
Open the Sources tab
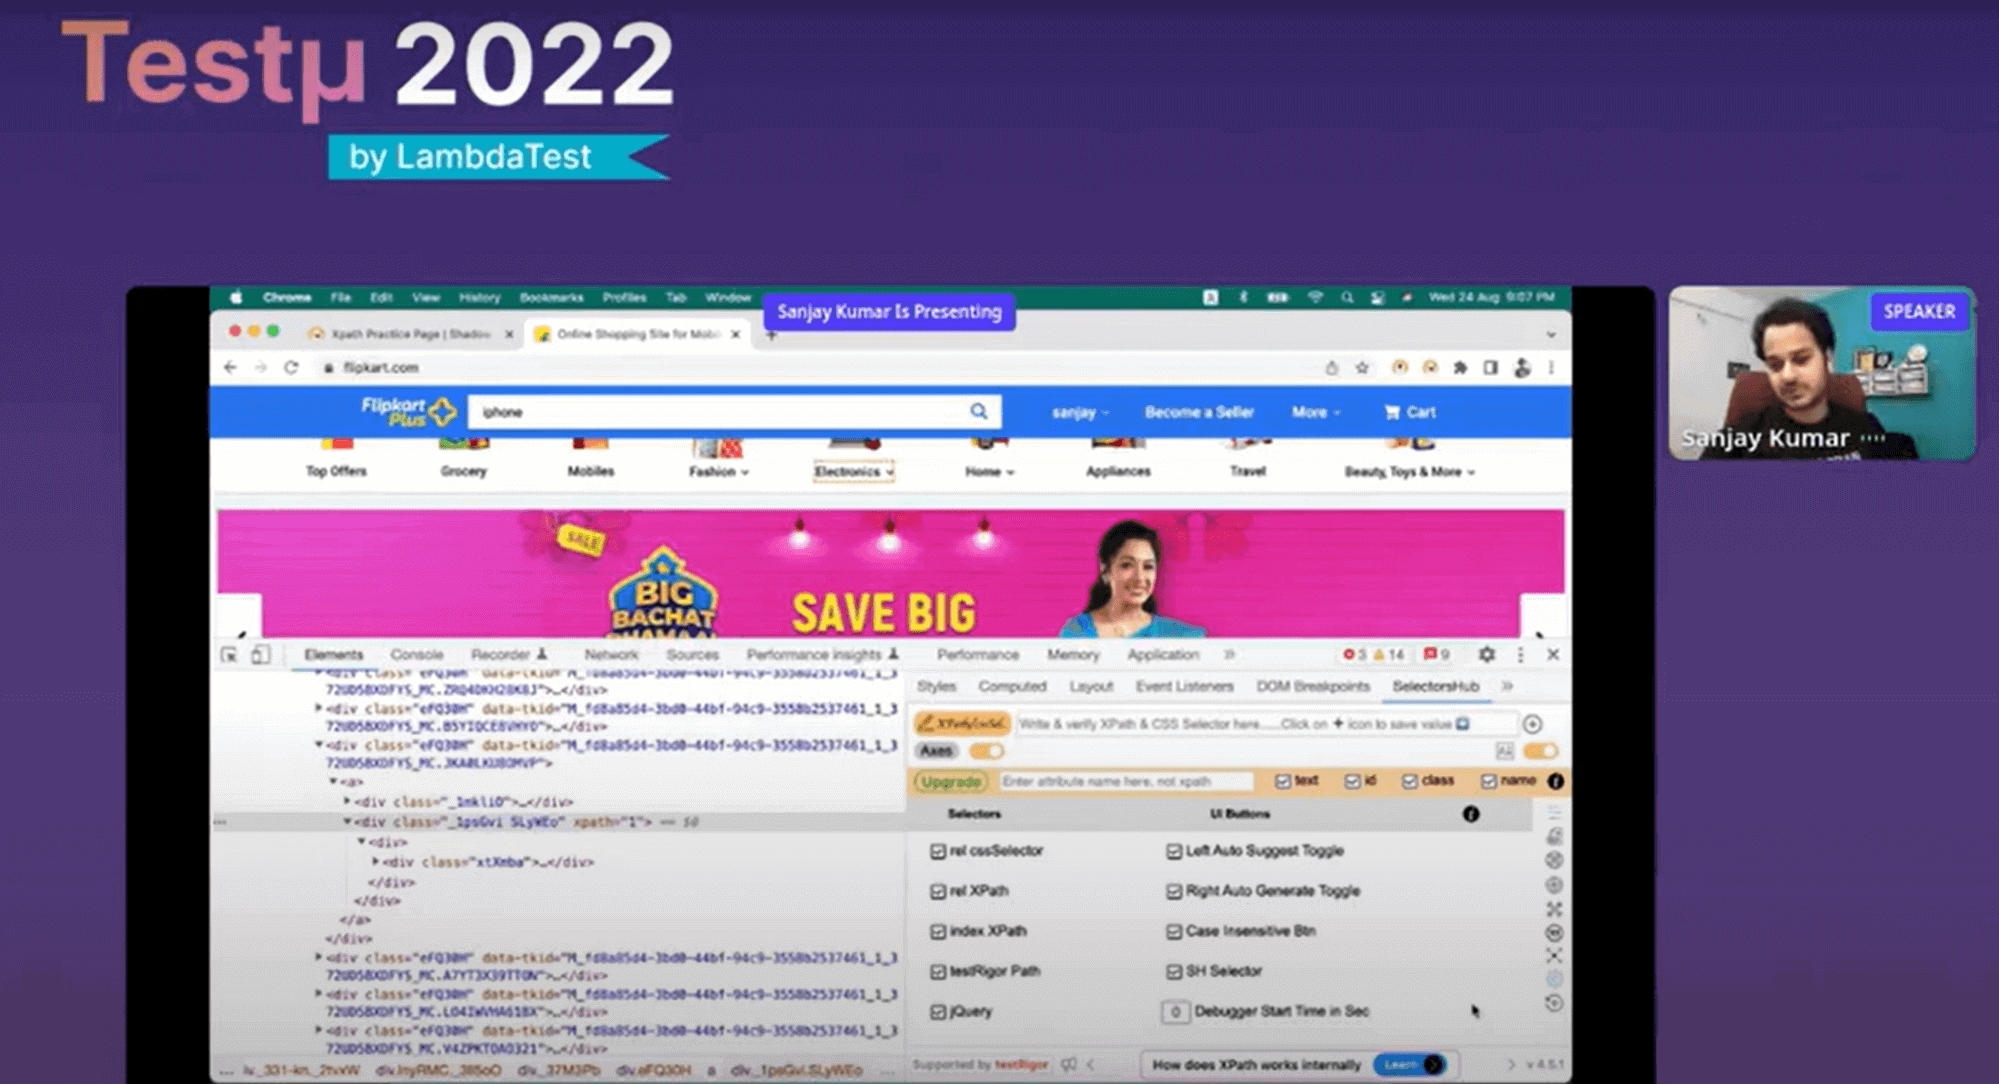692,654
